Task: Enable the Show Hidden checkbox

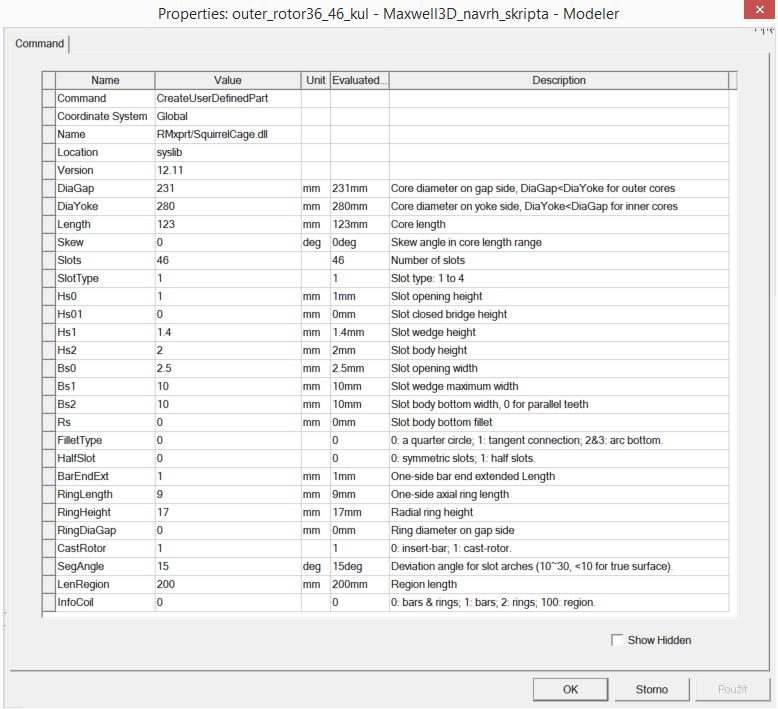Action: [x=617, y=640]
